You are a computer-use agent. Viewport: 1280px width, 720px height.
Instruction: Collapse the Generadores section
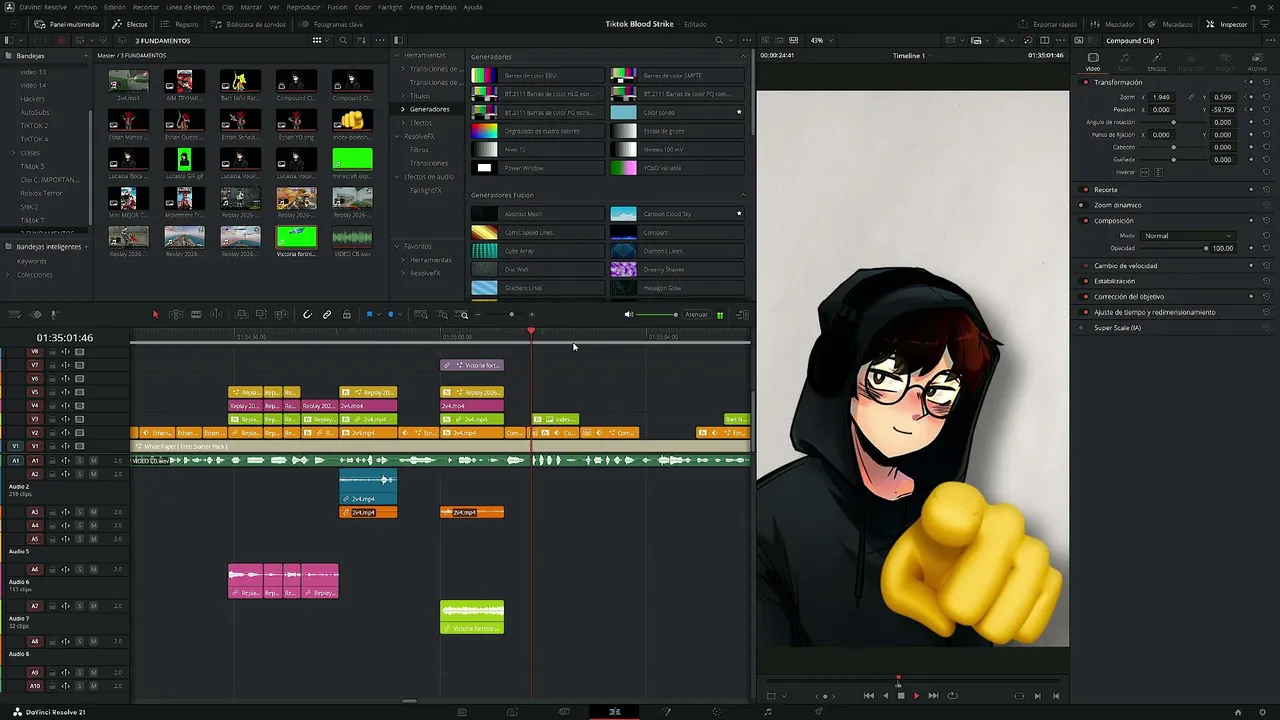click(x=742, y=57)
